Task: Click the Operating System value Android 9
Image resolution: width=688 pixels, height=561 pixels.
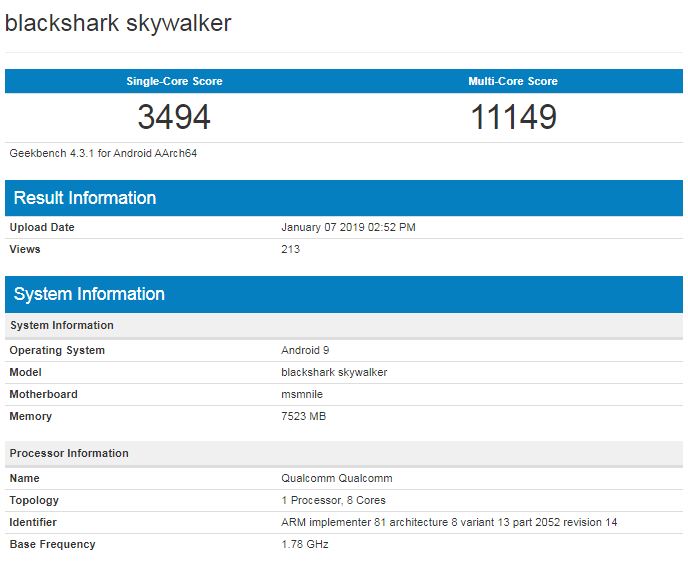Action: tap(305, 350)
